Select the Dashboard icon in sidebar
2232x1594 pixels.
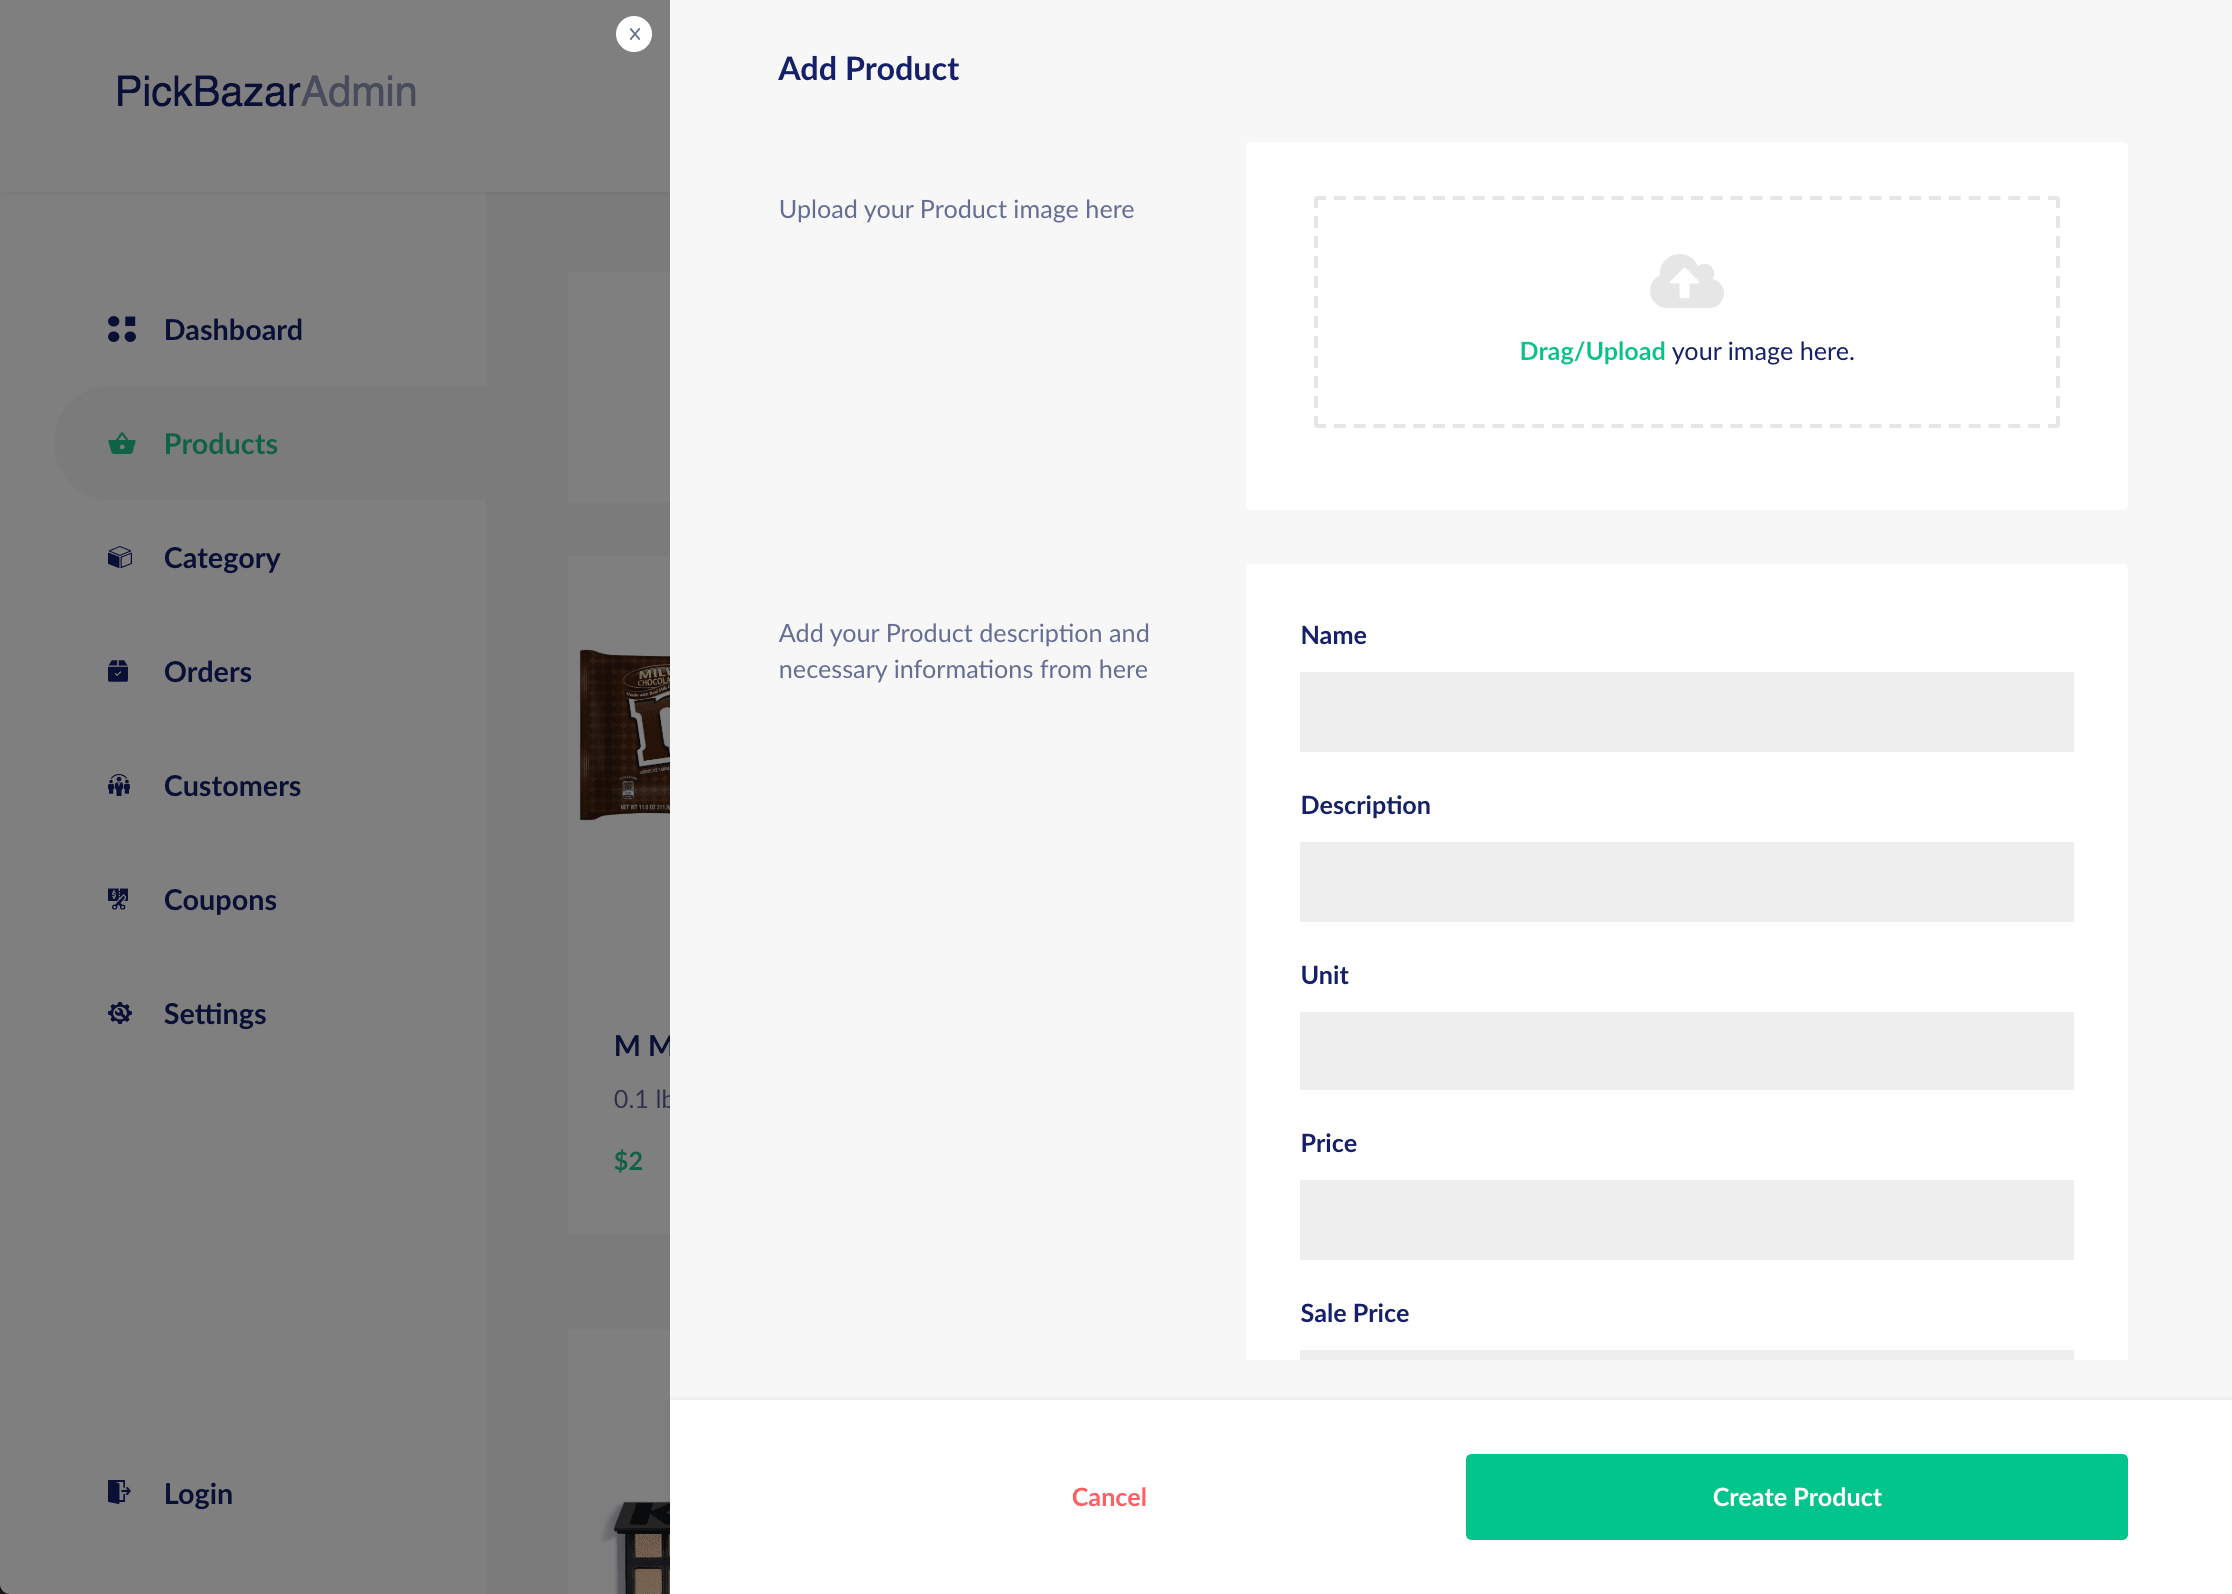(120, 329)
